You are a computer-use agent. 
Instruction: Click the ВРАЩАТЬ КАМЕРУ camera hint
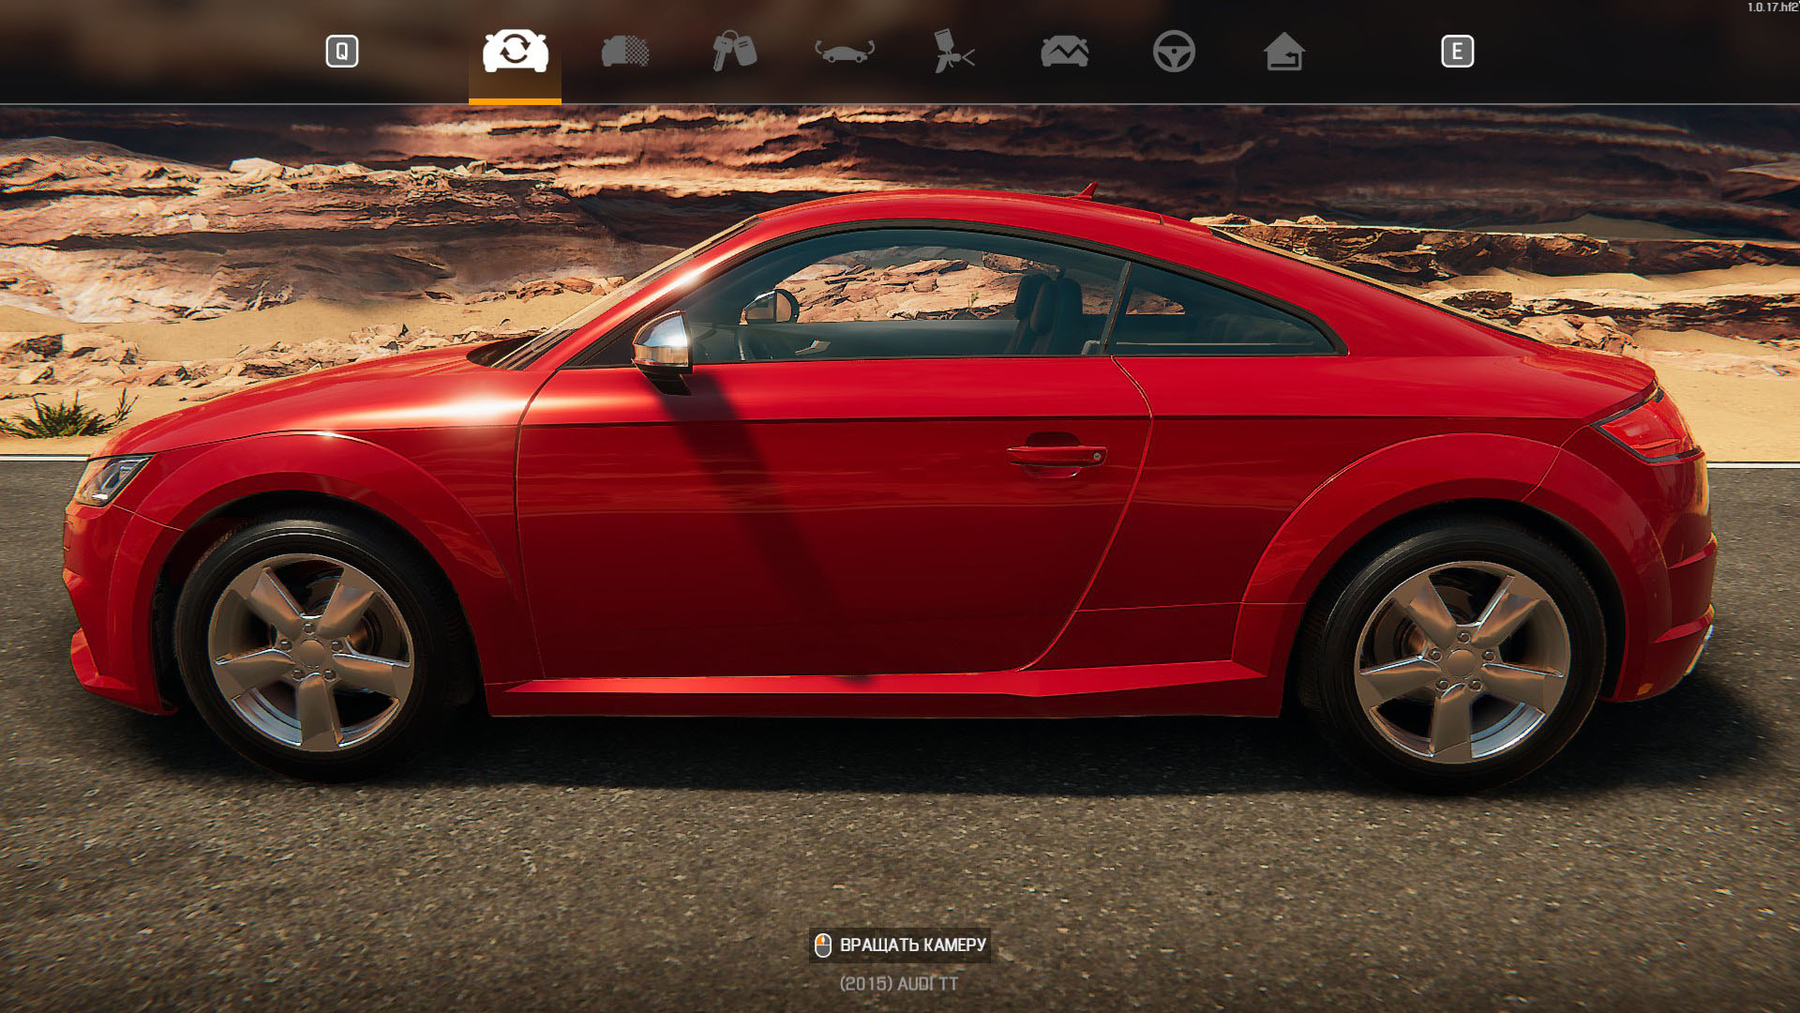point(912,945)
